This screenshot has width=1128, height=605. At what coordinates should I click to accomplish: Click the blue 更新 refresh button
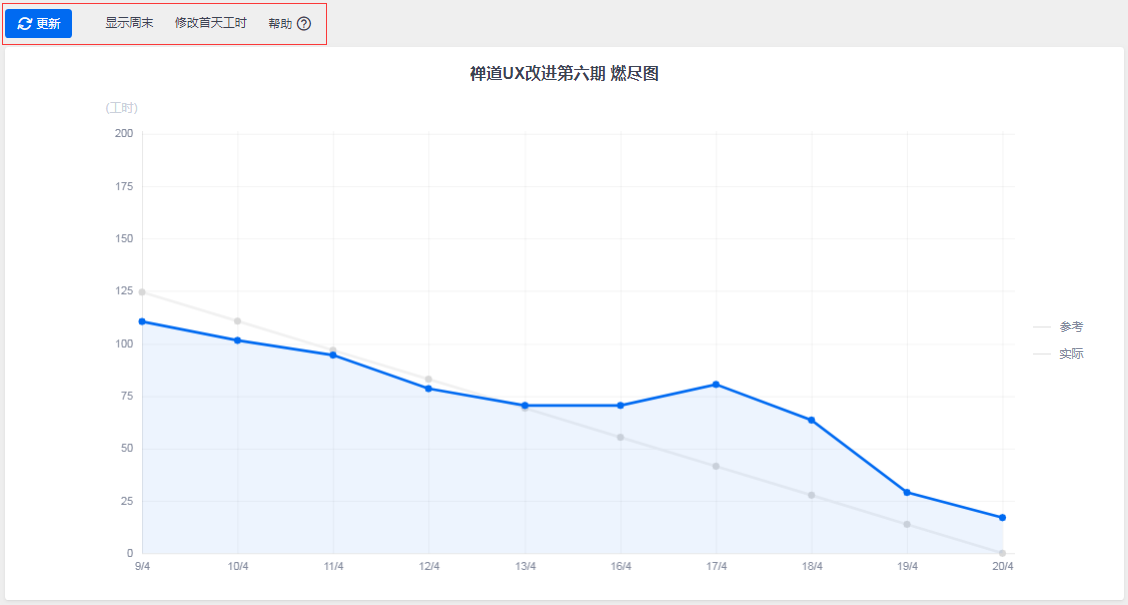click(x=38, y=24)
